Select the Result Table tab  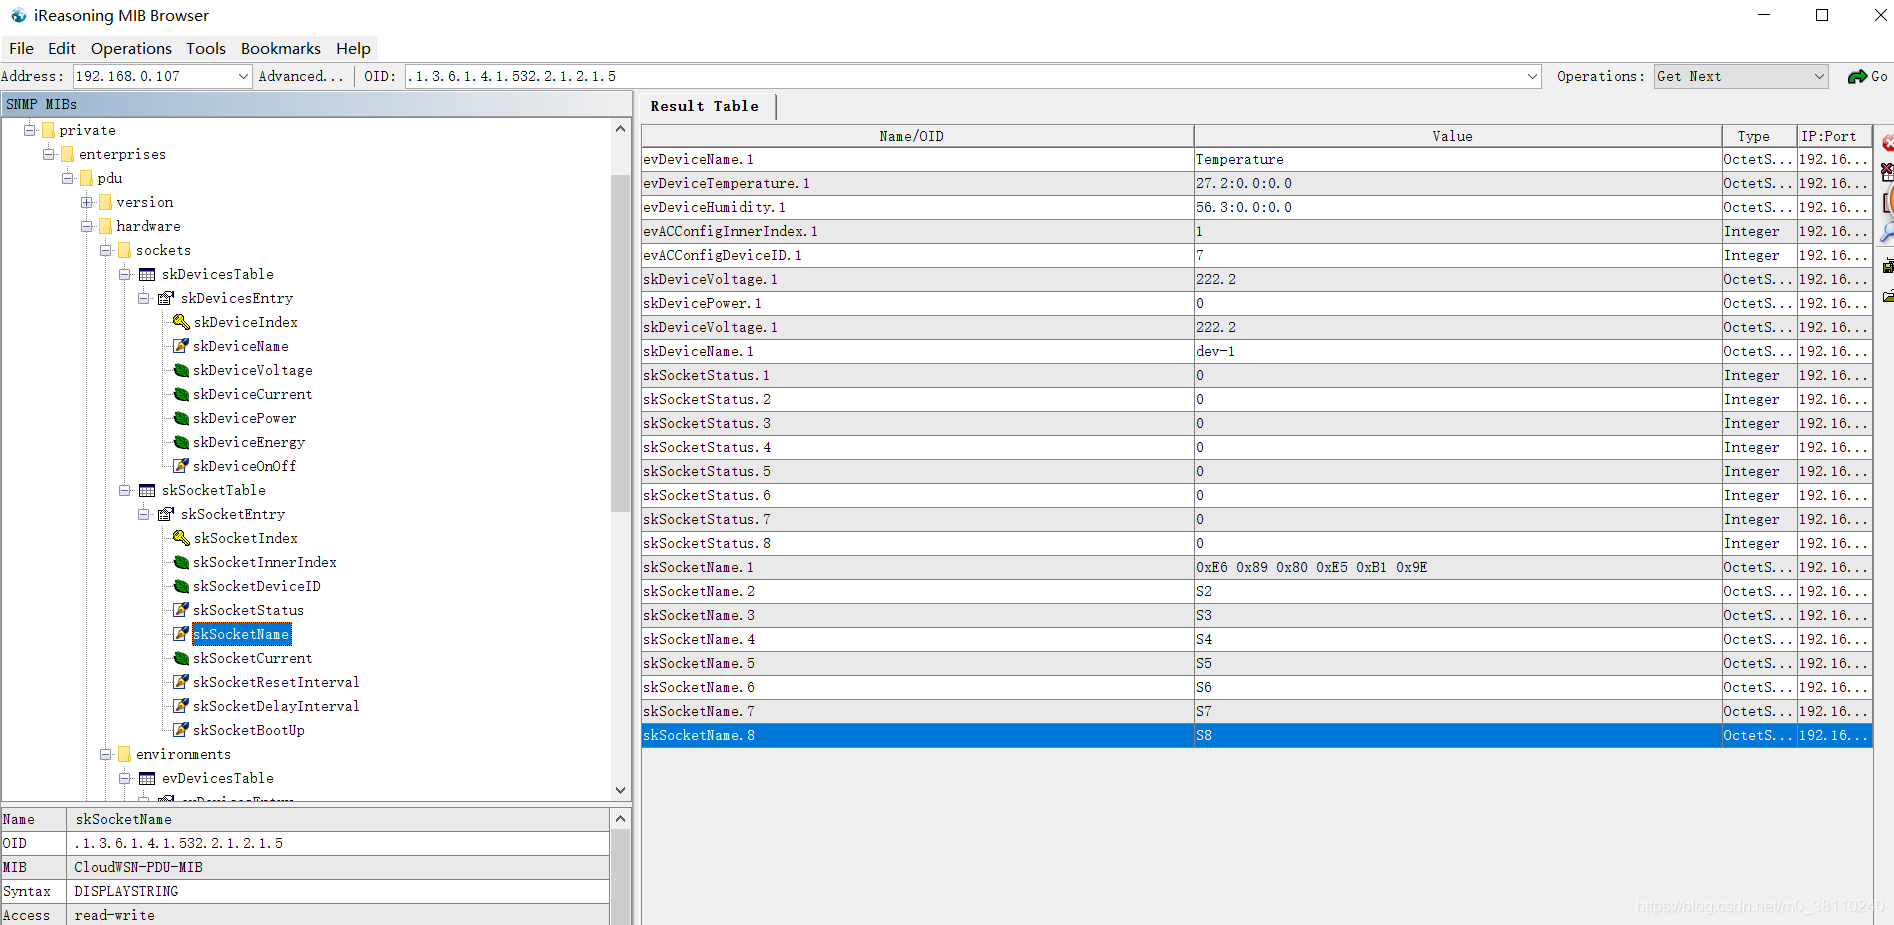click(705, 106)
